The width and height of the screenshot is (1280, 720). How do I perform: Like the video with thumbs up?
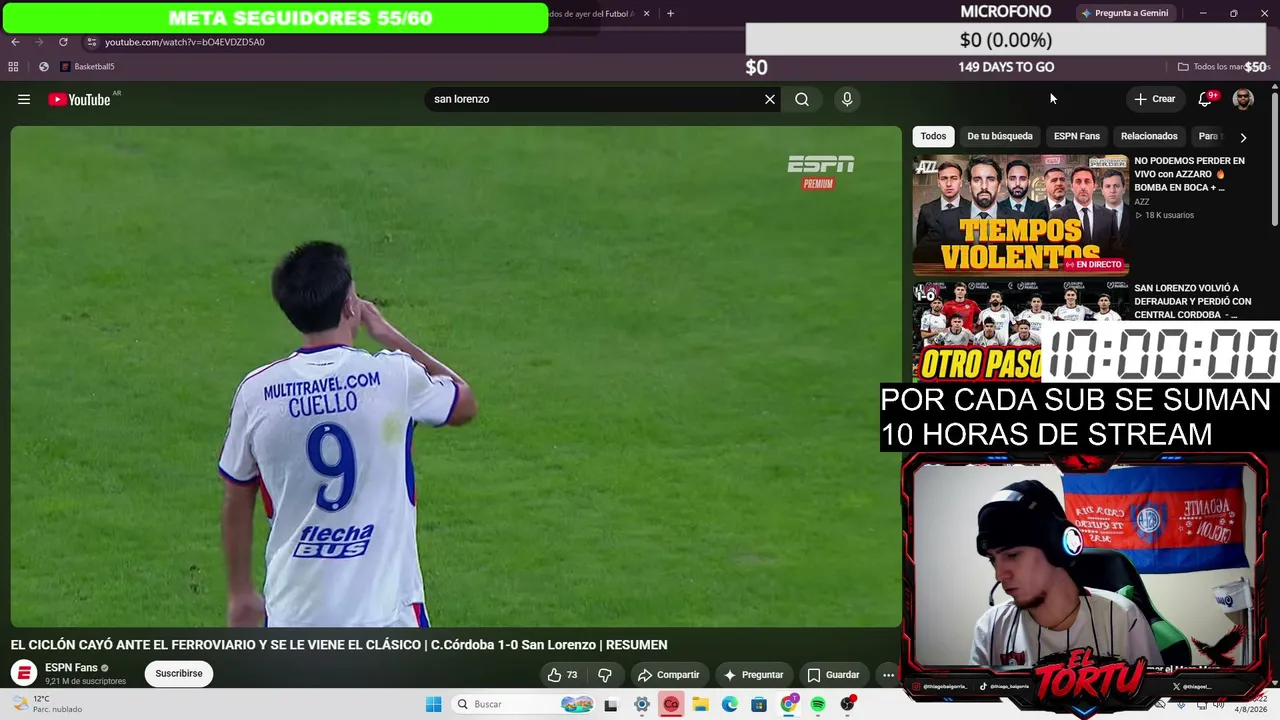click(x=563, y=675)
